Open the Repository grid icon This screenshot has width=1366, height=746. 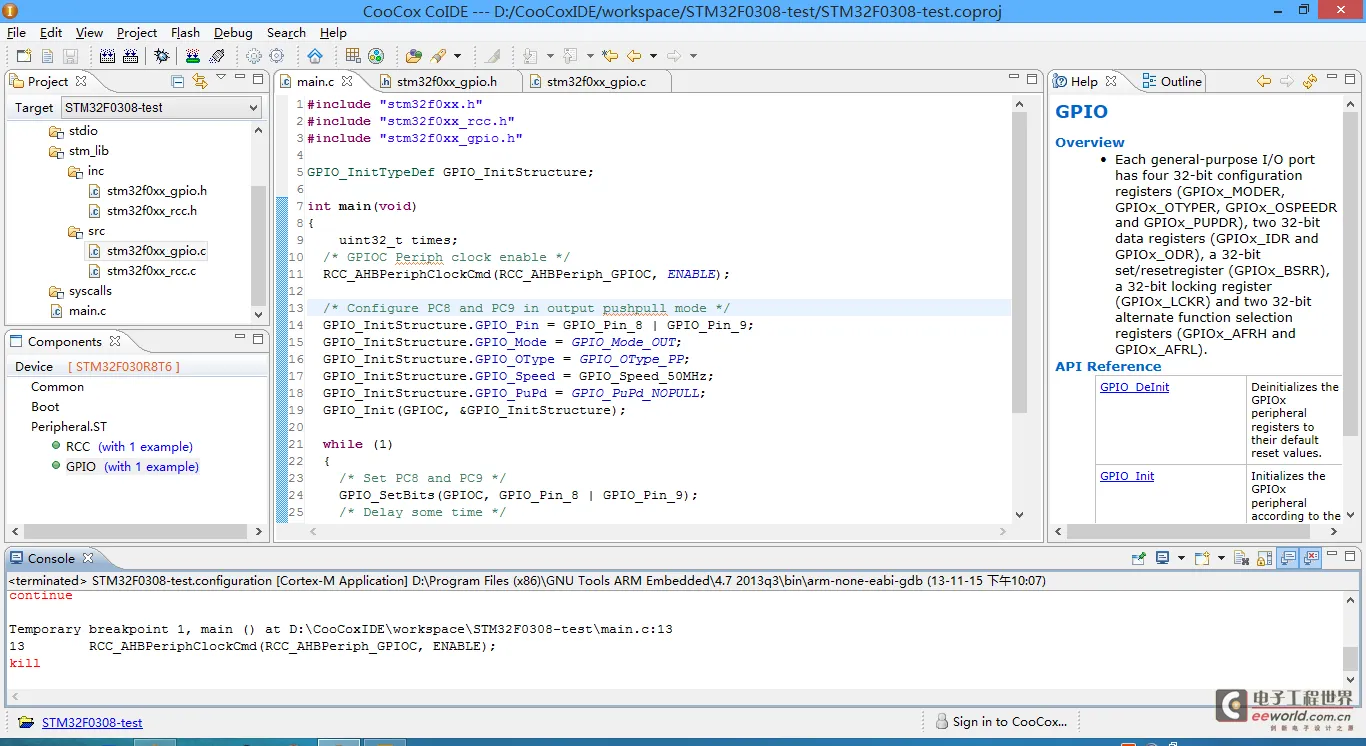(x=353, y=56)
